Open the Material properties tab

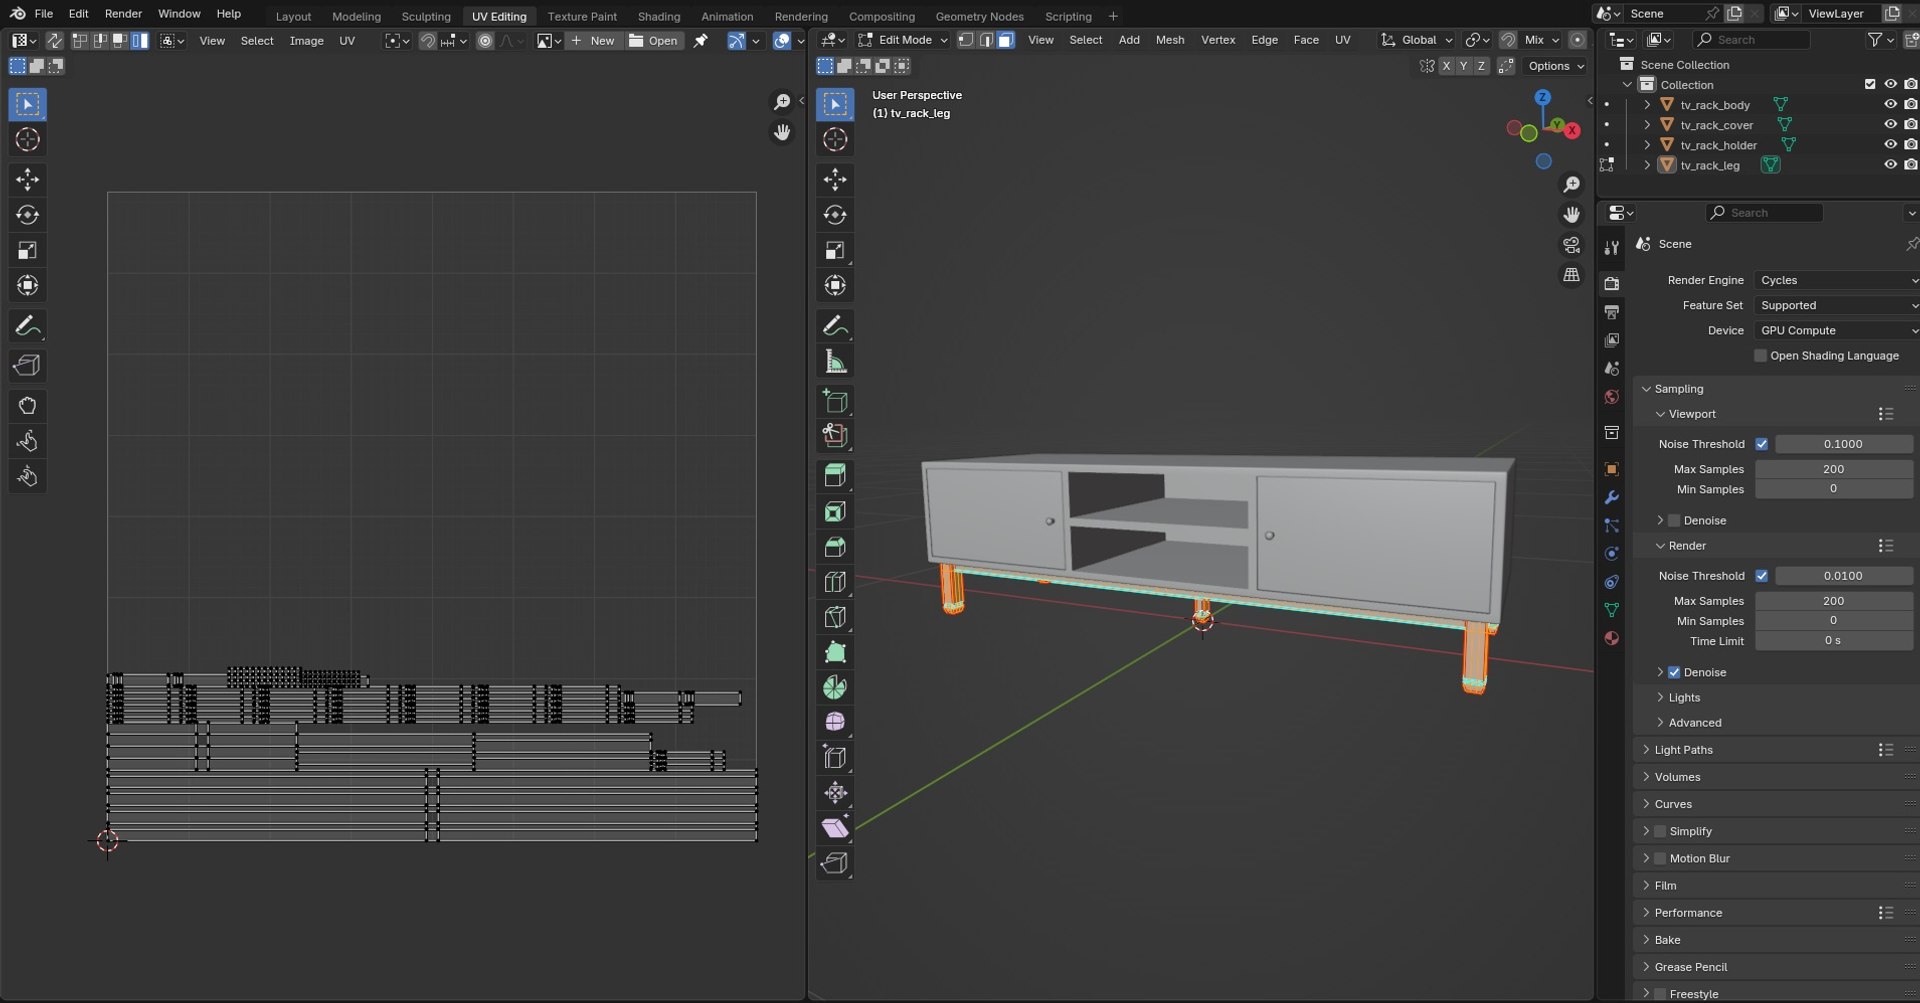coord(1611,638)
